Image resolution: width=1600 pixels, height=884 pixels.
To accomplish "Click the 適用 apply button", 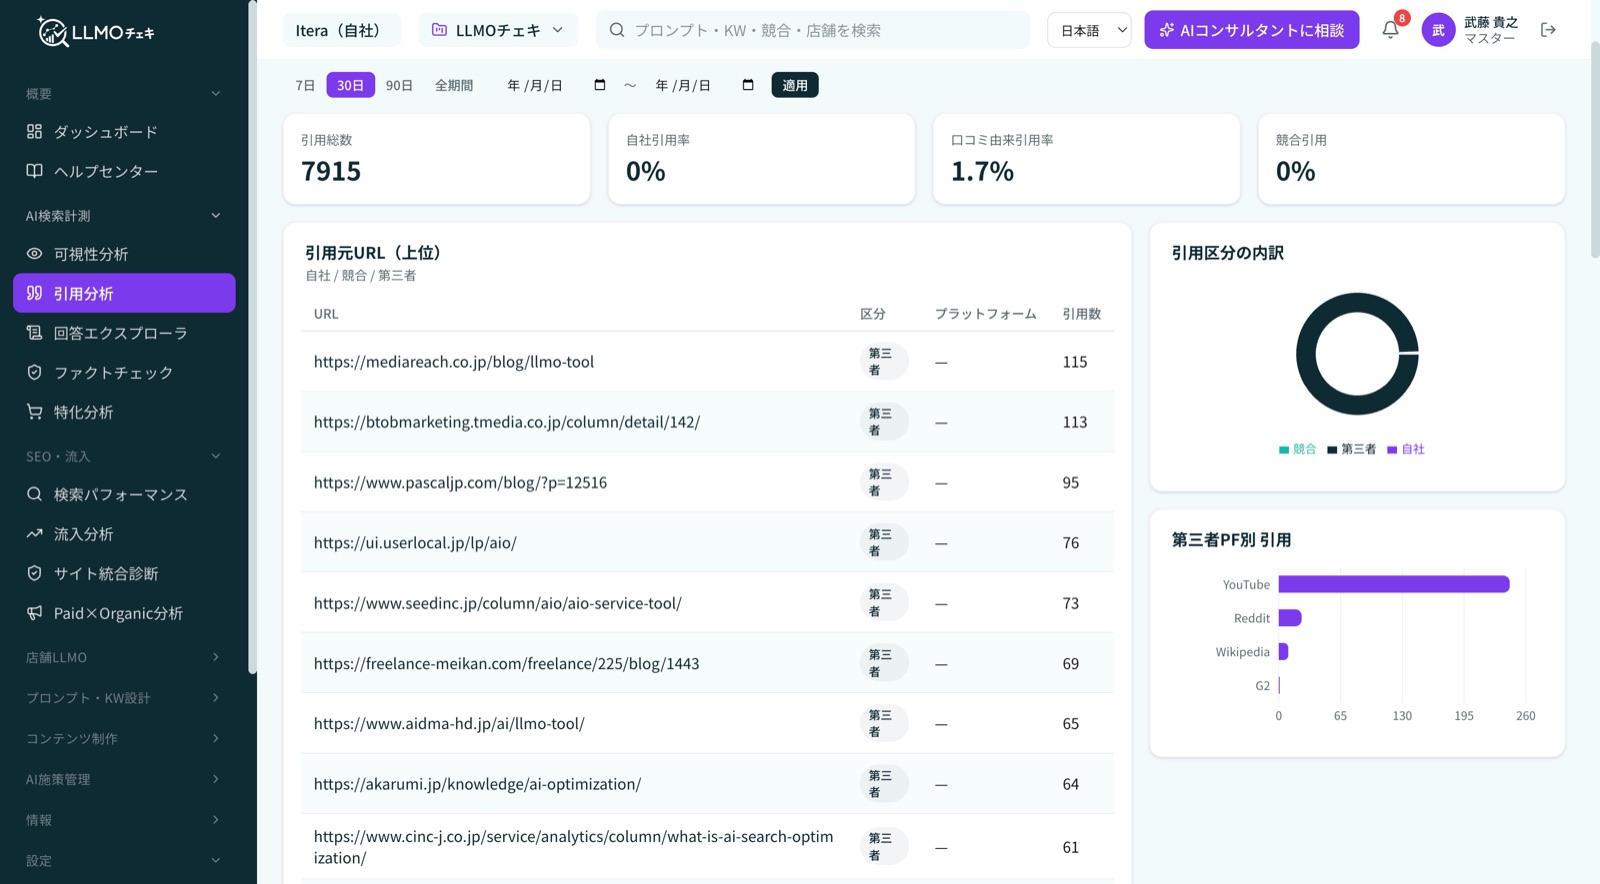I will click(x=795, y=85).
